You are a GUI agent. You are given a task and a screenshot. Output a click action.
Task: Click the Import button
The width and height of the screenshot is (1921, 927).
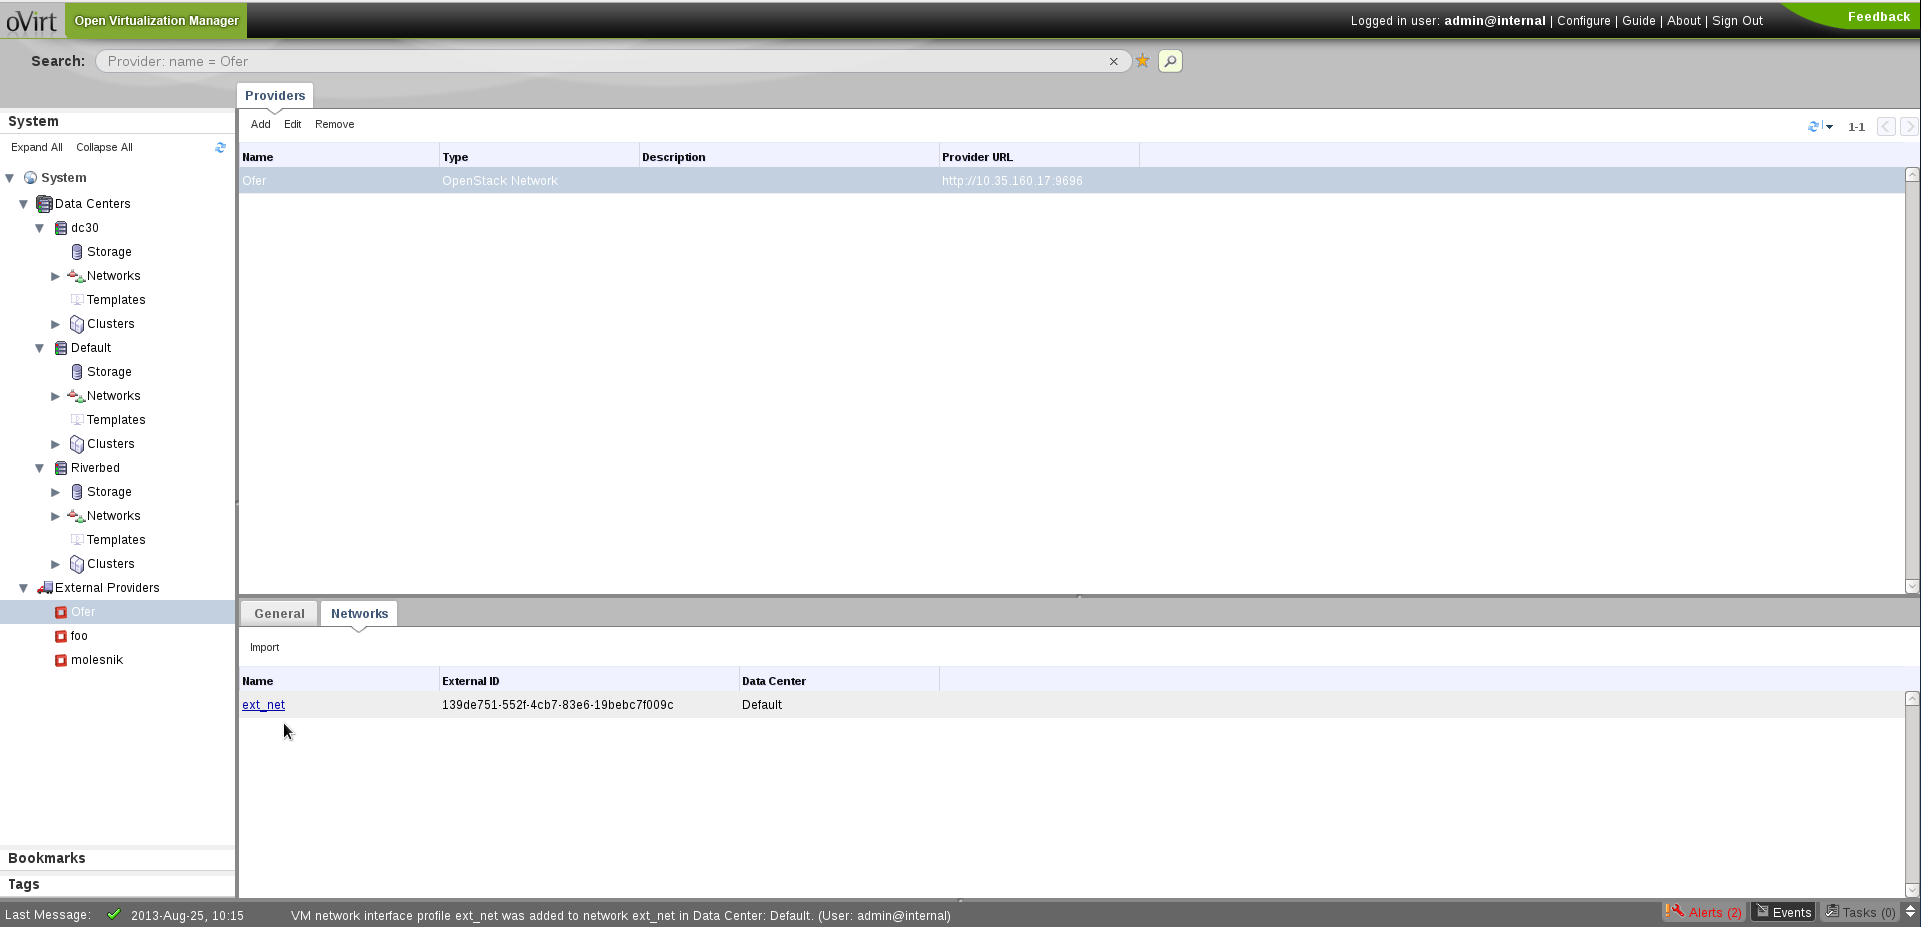coord(264,648)
